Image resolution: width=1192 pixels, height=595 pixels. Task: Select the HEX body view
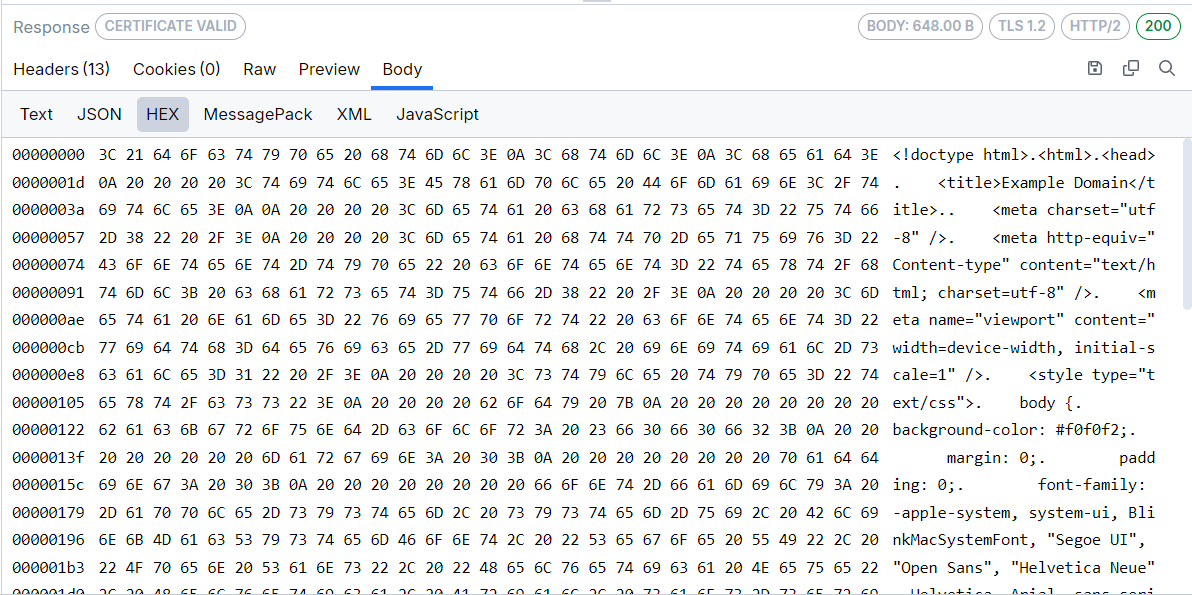[x=162, y=114]
